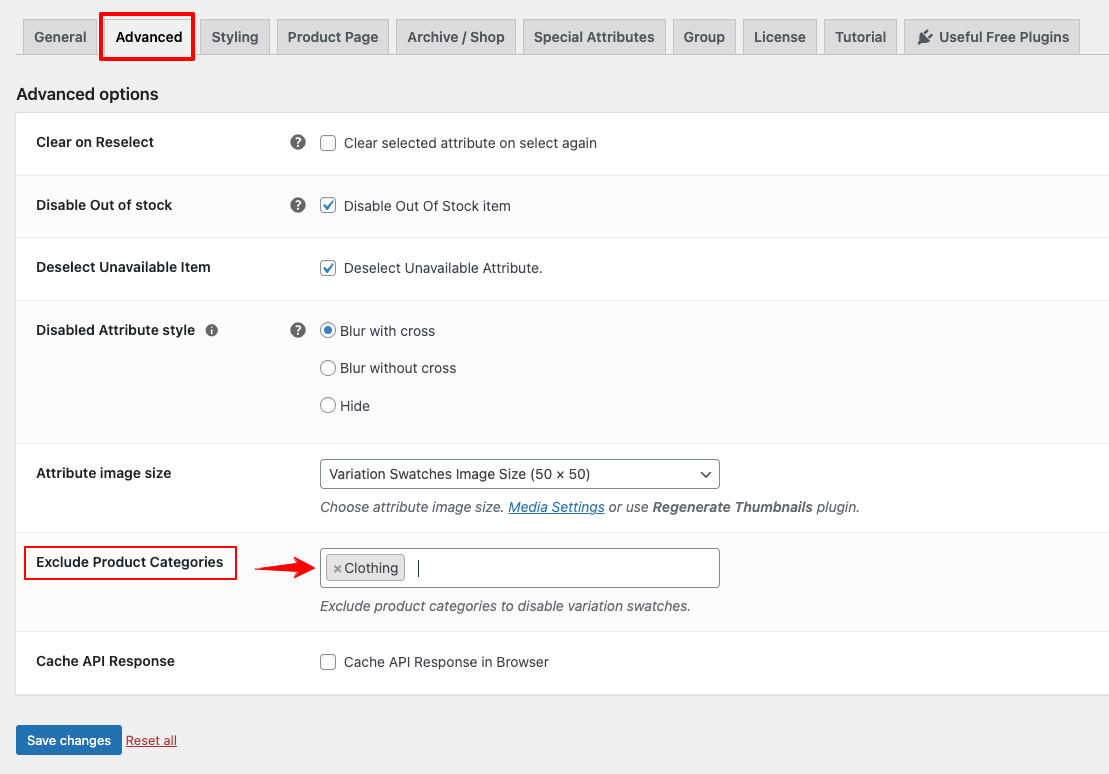
Task: Click the Save changes button
Action: (68, 740)
